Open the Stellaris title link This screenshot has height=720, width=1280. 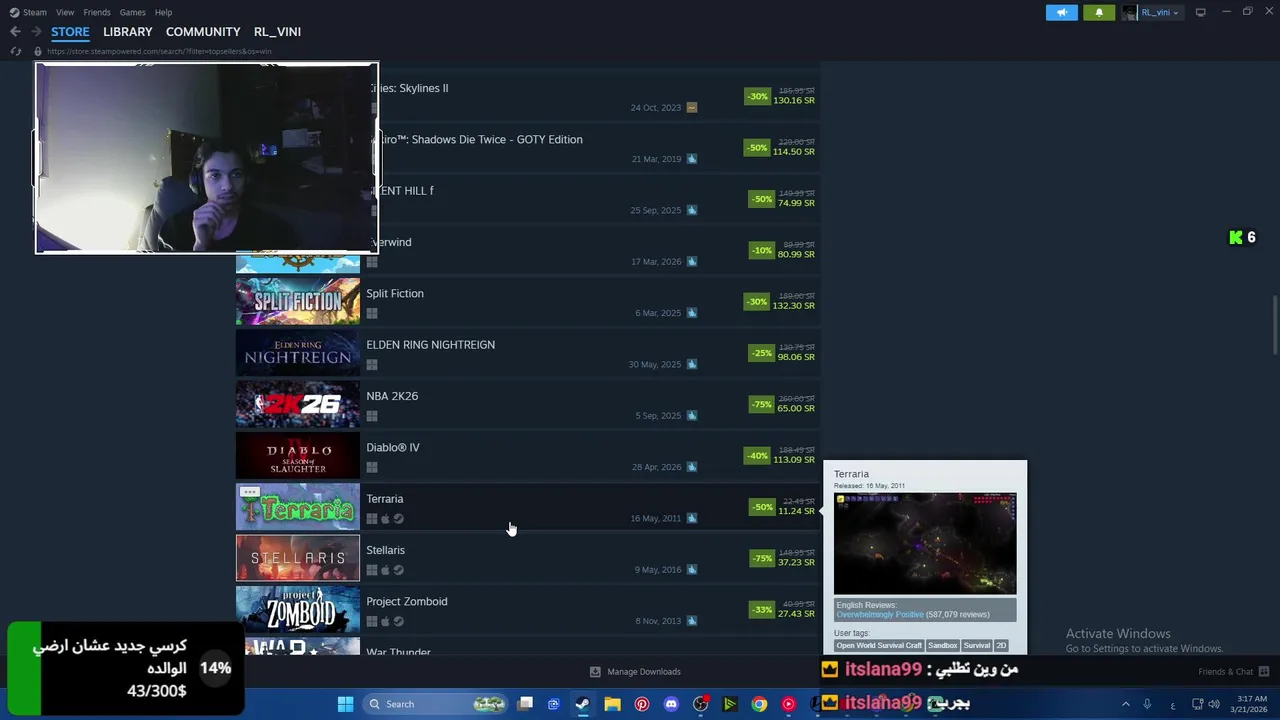point(386,550)
